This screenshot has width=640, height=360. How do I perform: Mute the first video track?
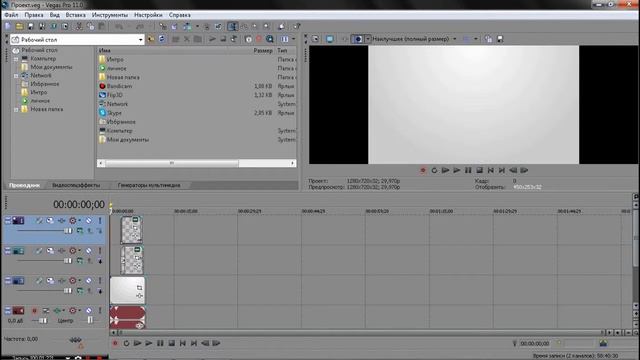tap(89, 220)
